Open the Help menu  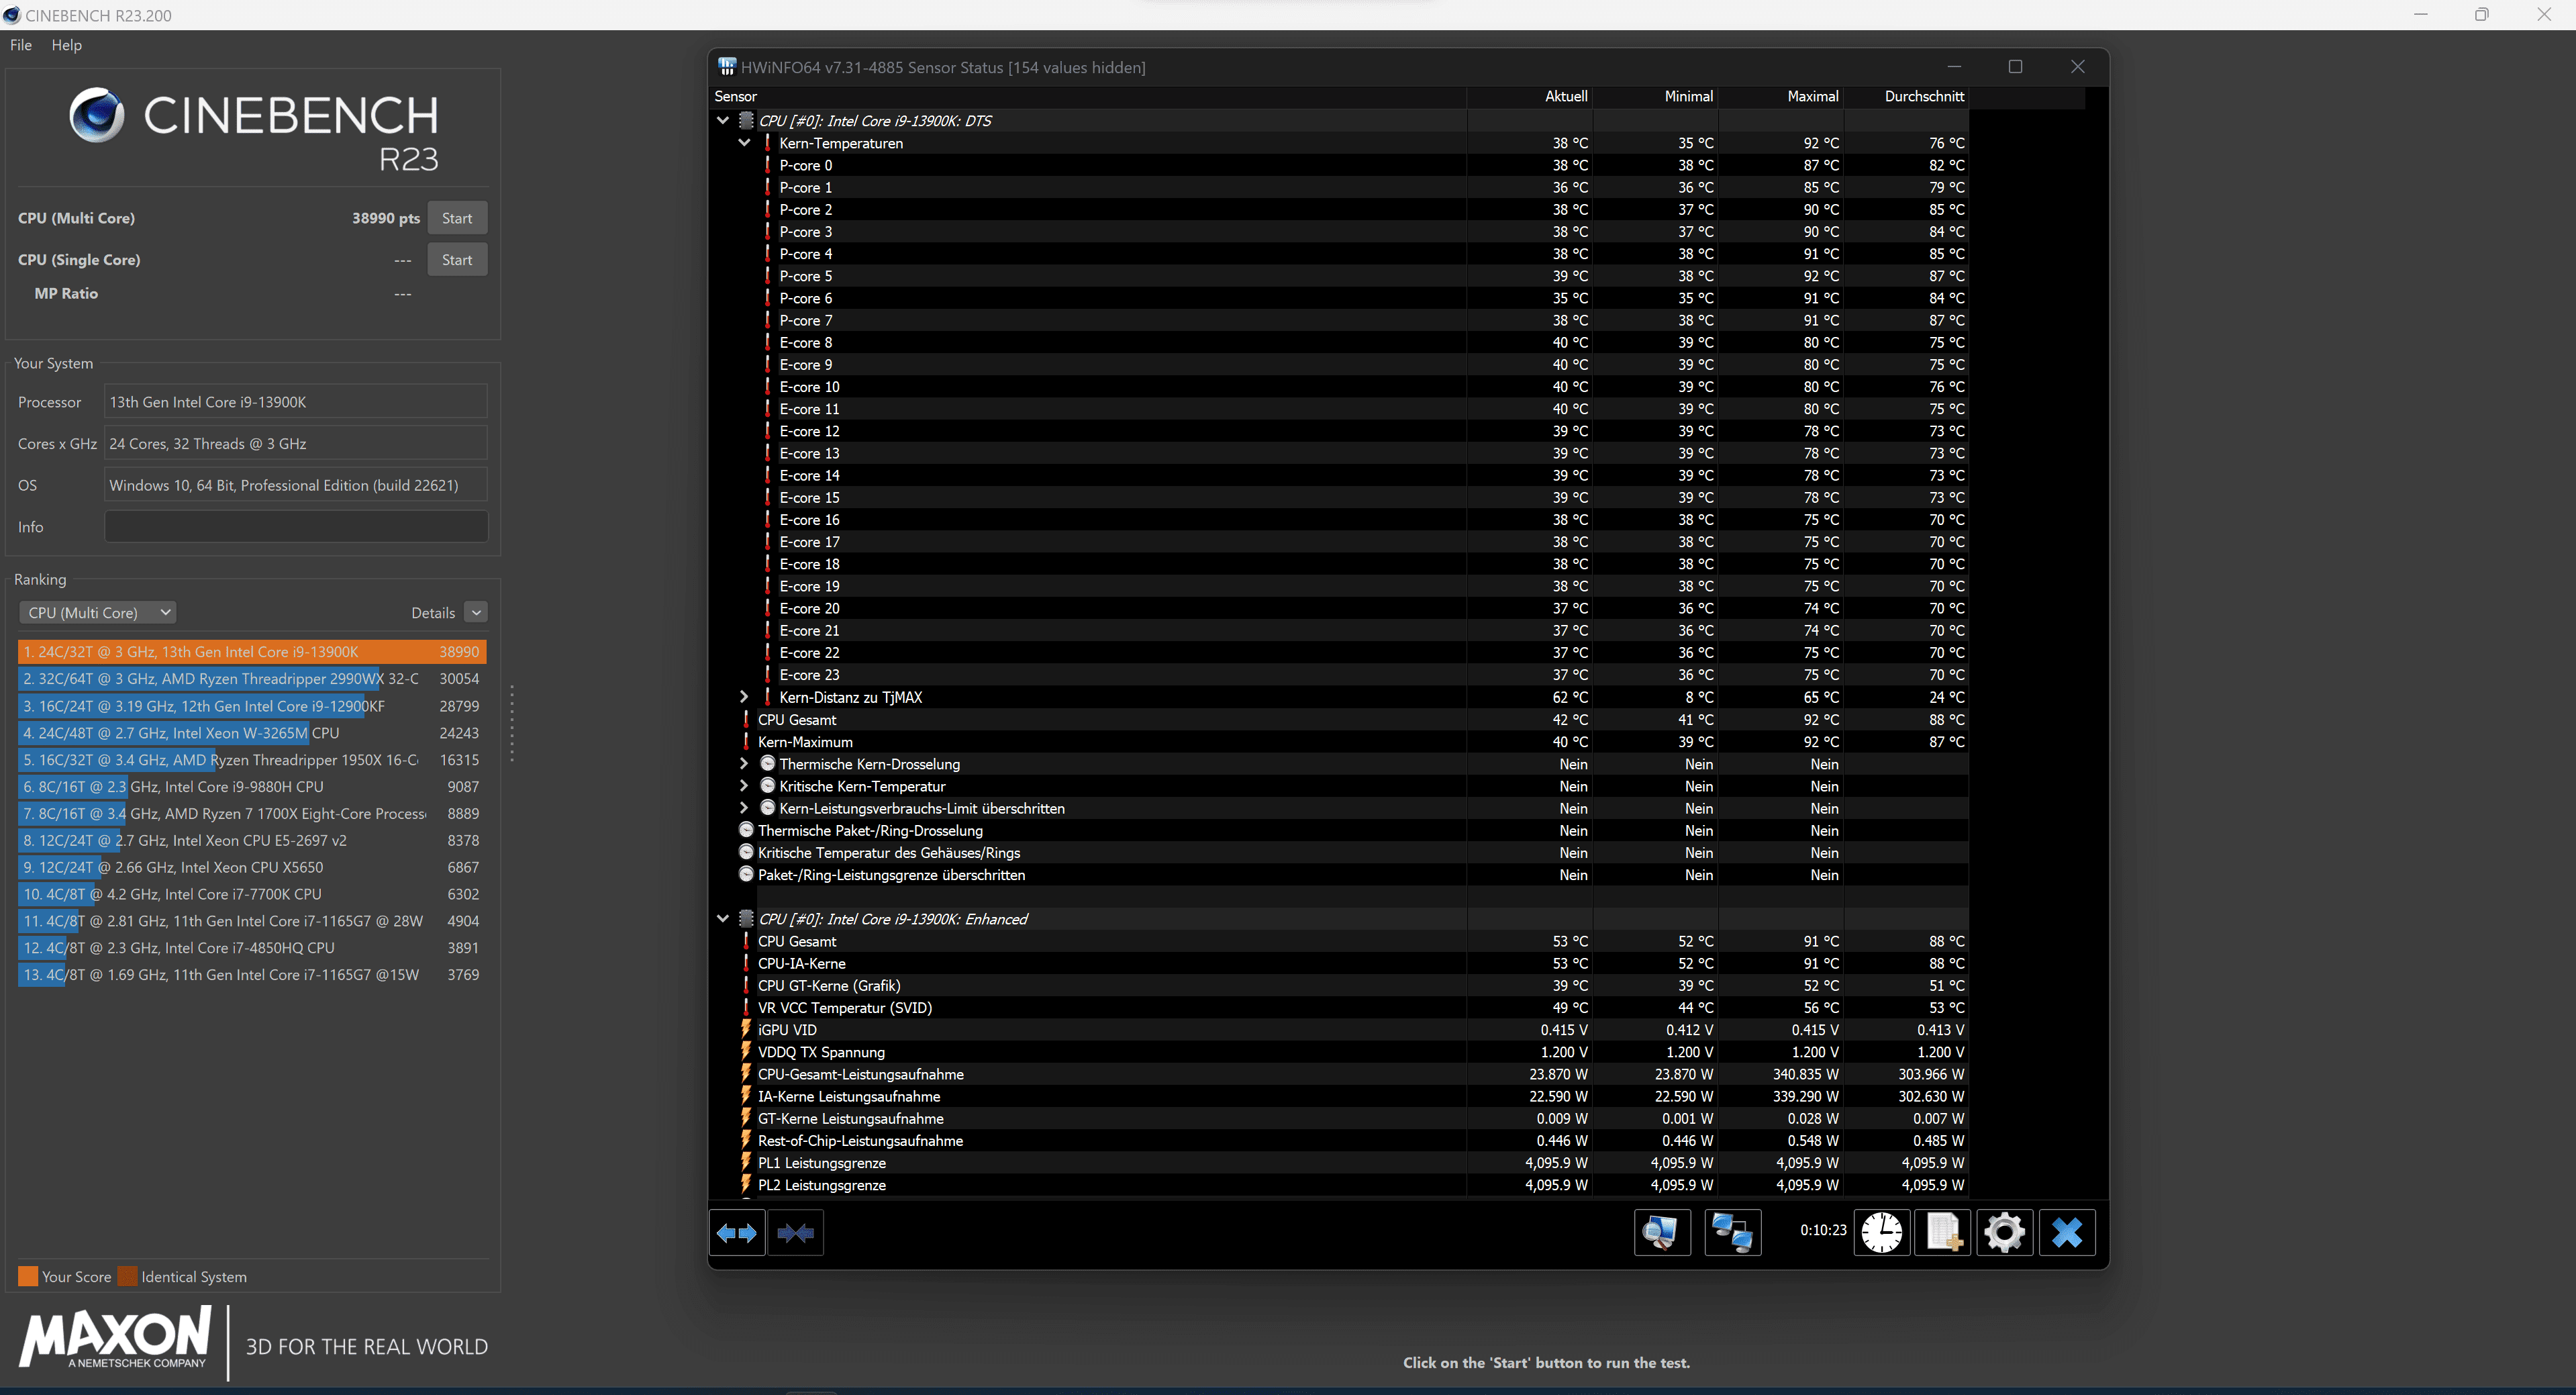tap(66, 45)
